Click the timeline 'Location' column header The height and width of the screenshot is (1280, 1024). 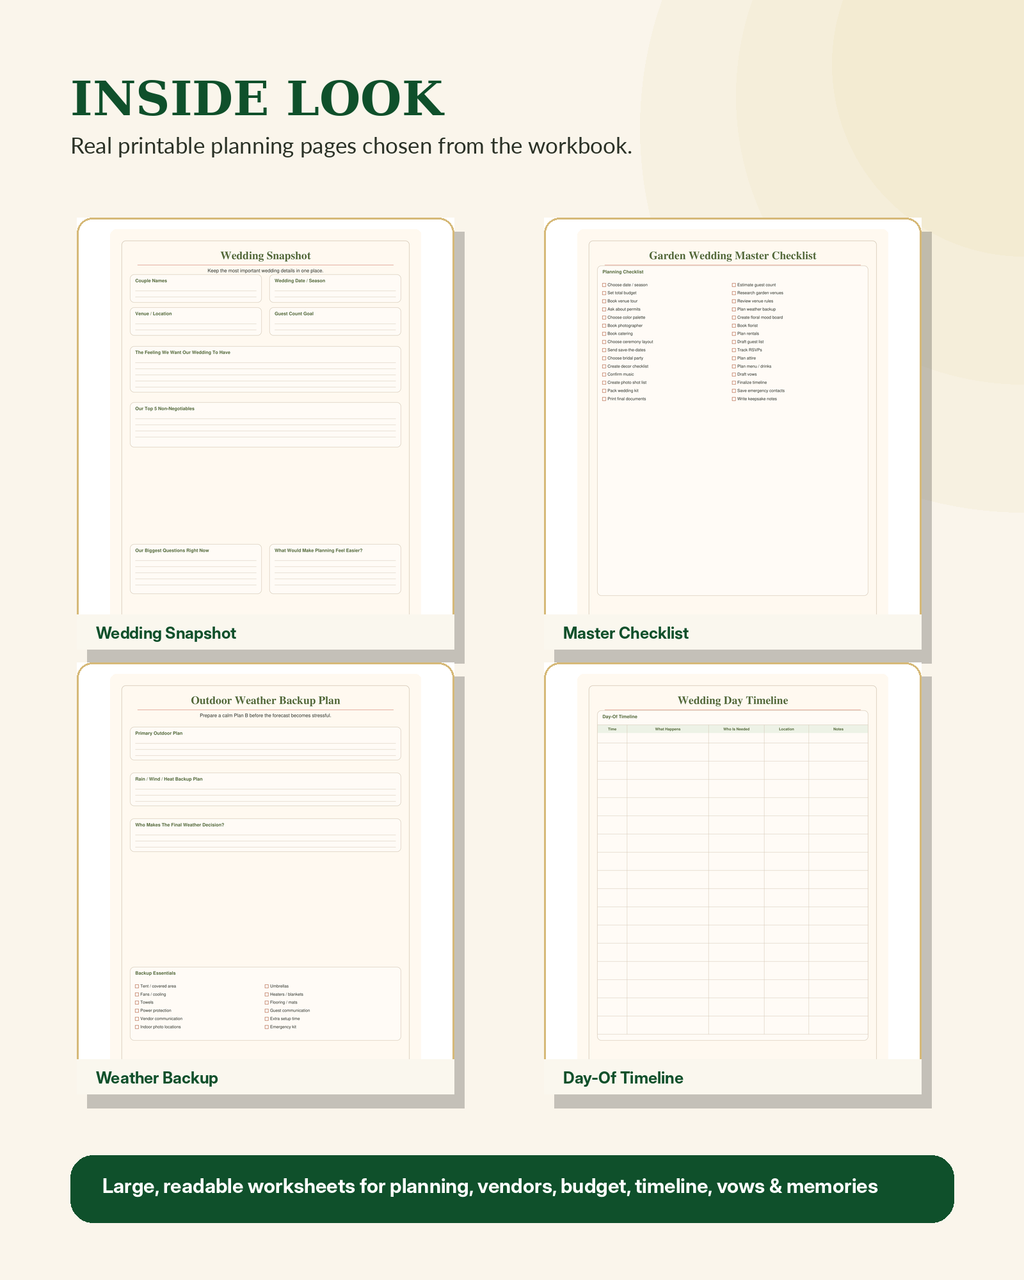point(786,729)
